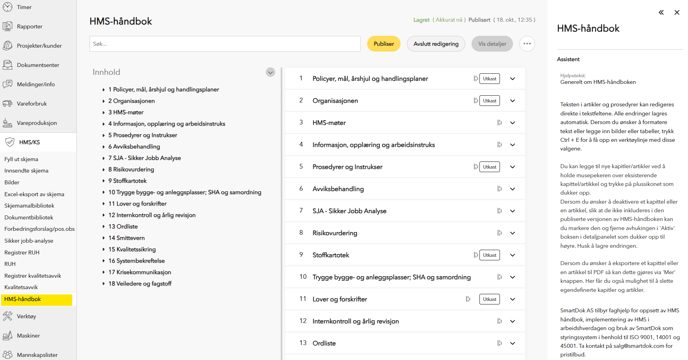Collapse assistant panel with double-arrow icon
Viewport: 688px width, 360px height.
[661, 12]
